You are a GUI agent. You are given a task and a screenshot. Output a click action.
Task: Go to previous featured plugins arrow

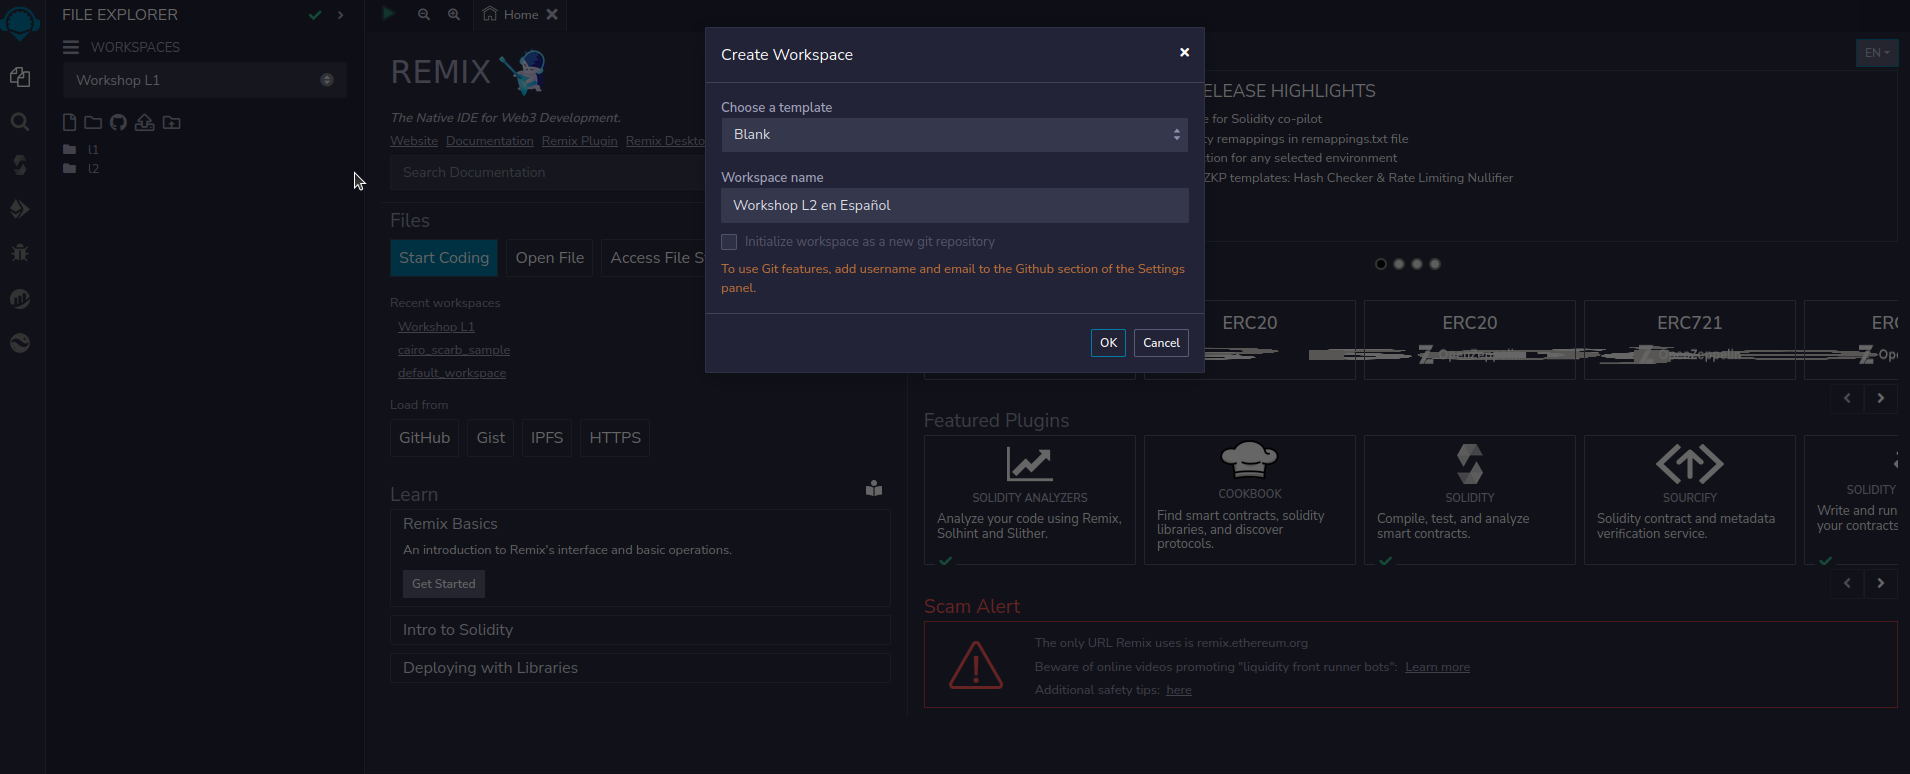coord(1847,583)
